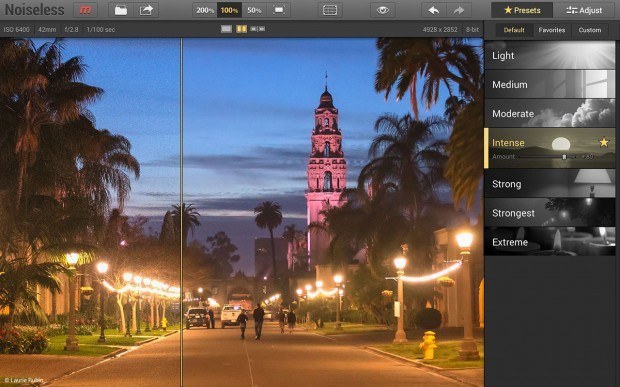Screen dimensions: 620x387
Task: Apply the Light preset
Action: (x=550, y=55)
